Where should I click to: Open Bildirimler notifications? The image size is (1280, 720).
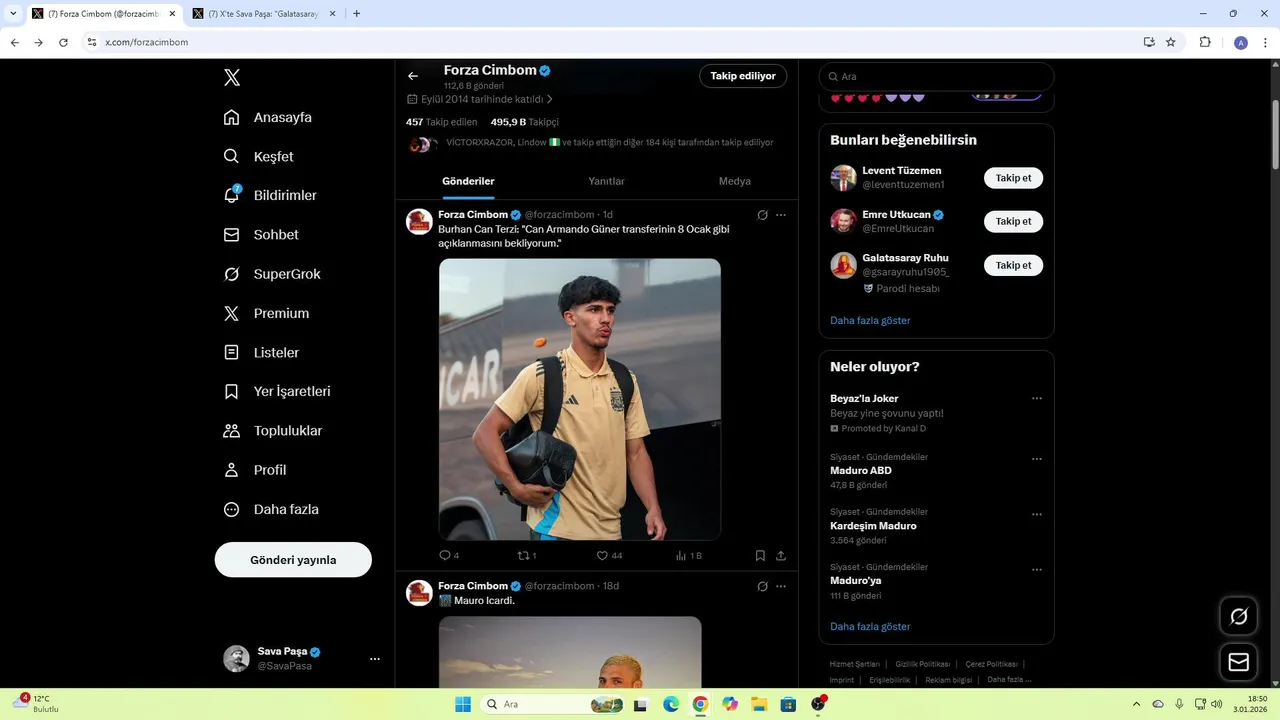(270, 195)
